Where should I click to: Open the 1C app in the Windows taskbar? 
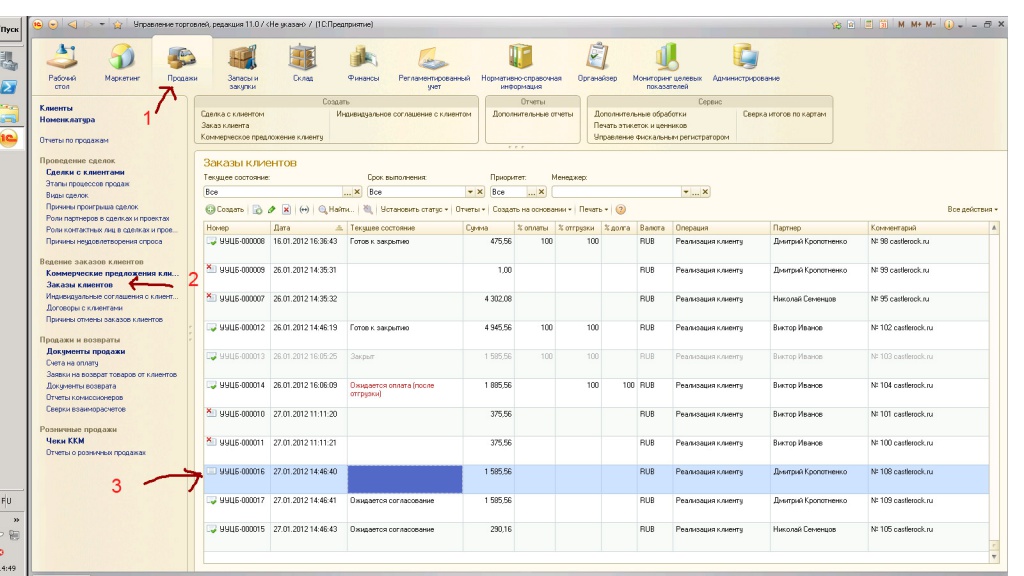point(9,138)
